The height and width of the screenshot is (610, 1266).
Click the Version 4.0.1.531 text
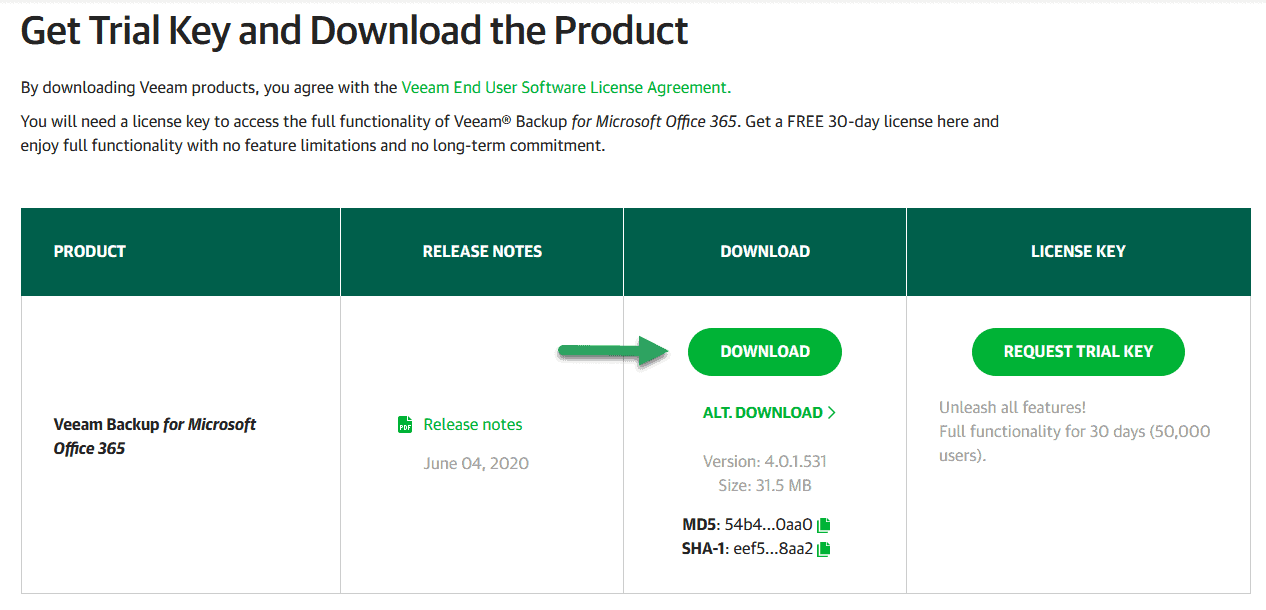click(x=765, y=462)
